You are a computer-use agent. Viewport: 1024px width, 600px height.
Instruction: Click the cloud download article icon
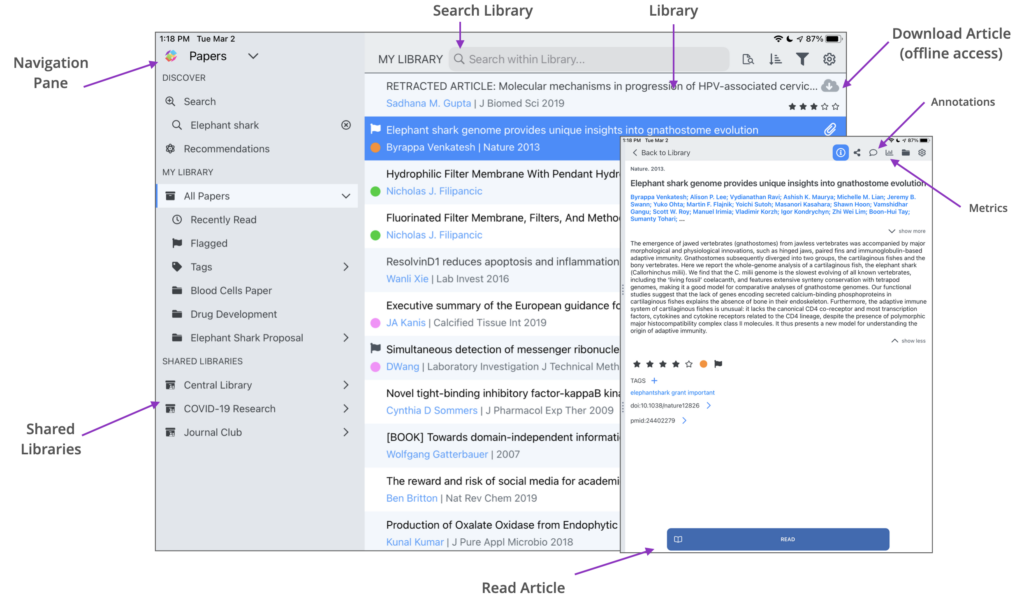click(x=830, y=87)
